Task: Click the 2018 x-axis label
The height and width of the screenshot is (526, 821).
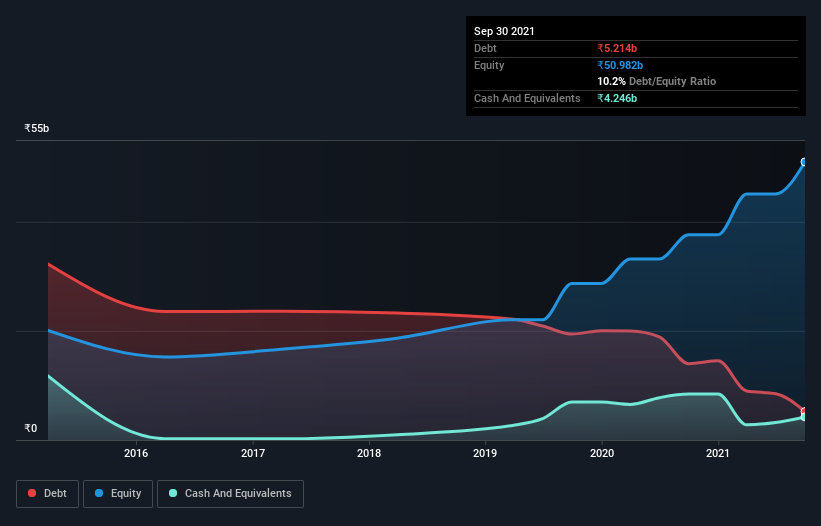Action: [x=369, y=453]
